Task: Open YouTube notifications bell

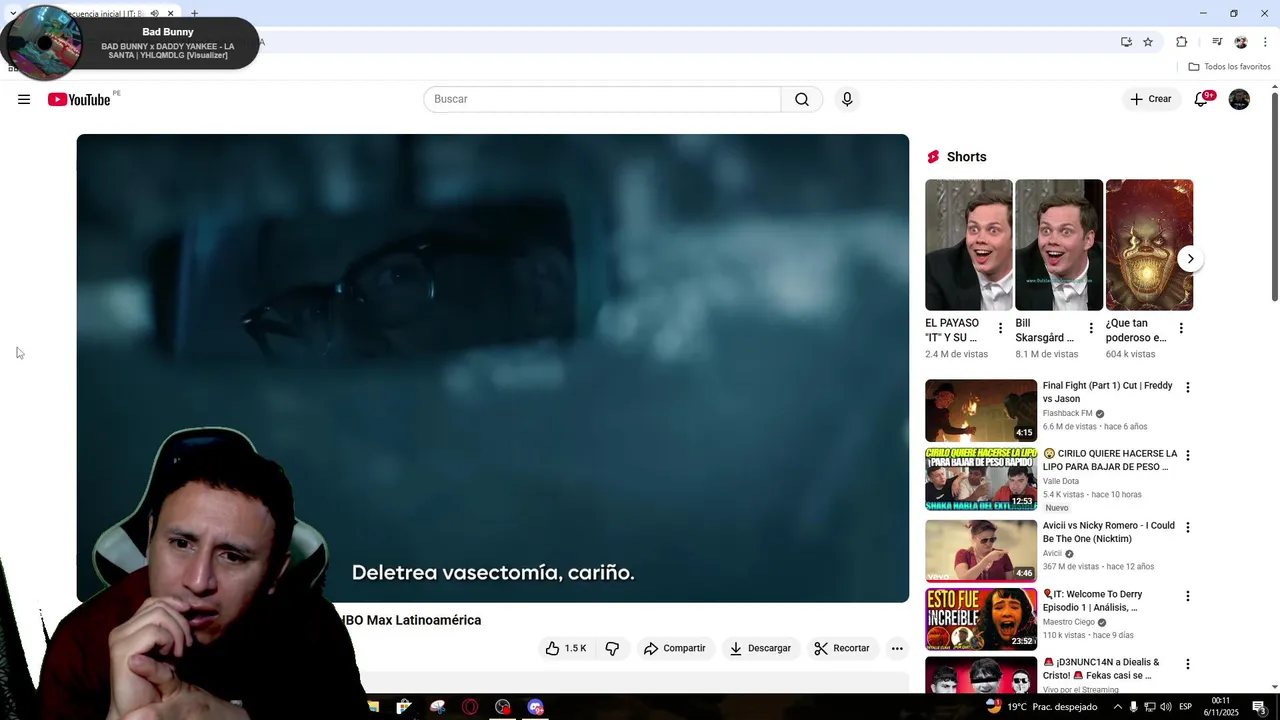Action: point(1202,99)
